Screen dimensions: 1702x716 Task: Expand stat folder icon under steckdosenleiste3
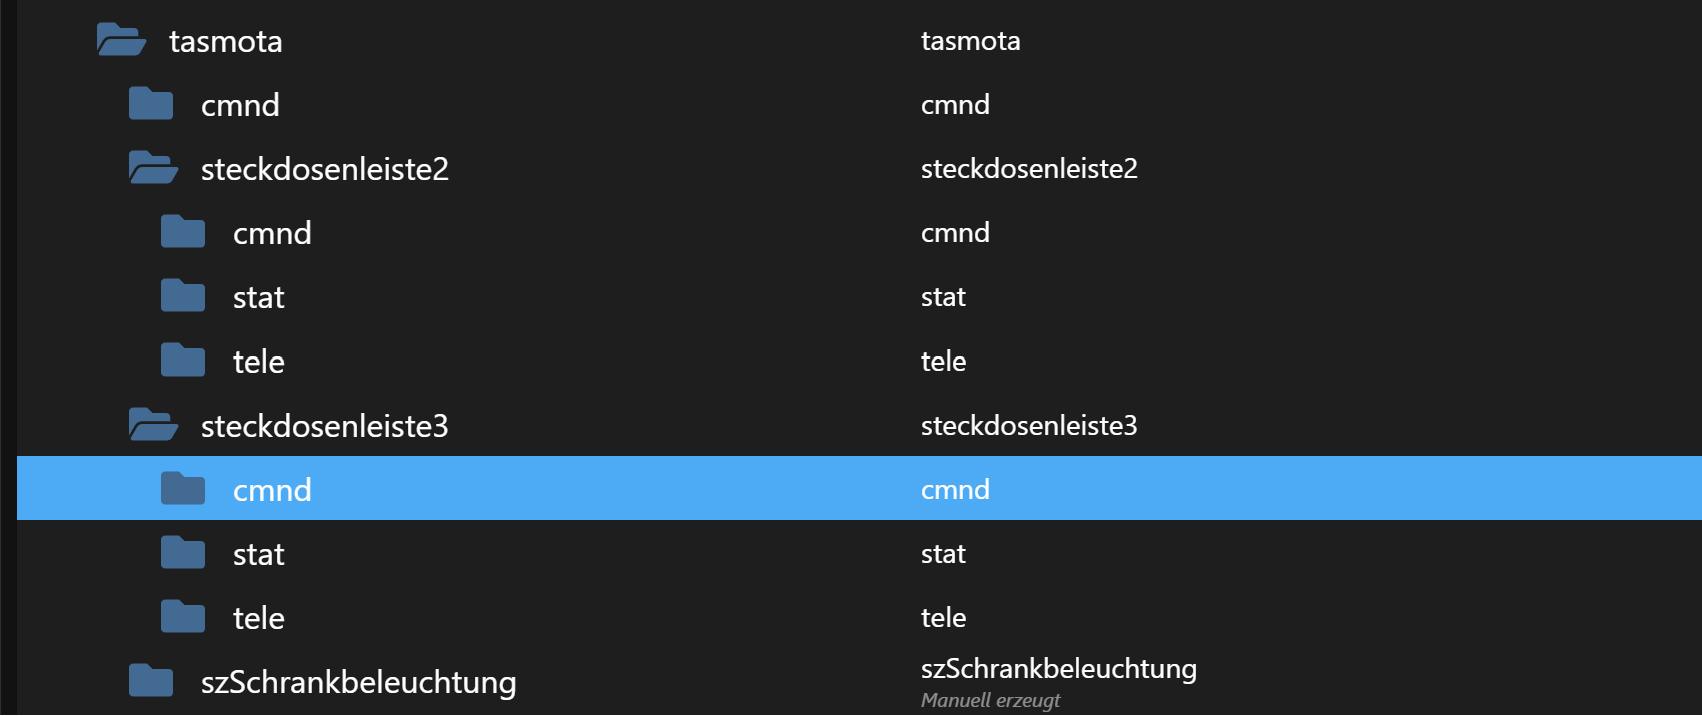pos(183,553)
